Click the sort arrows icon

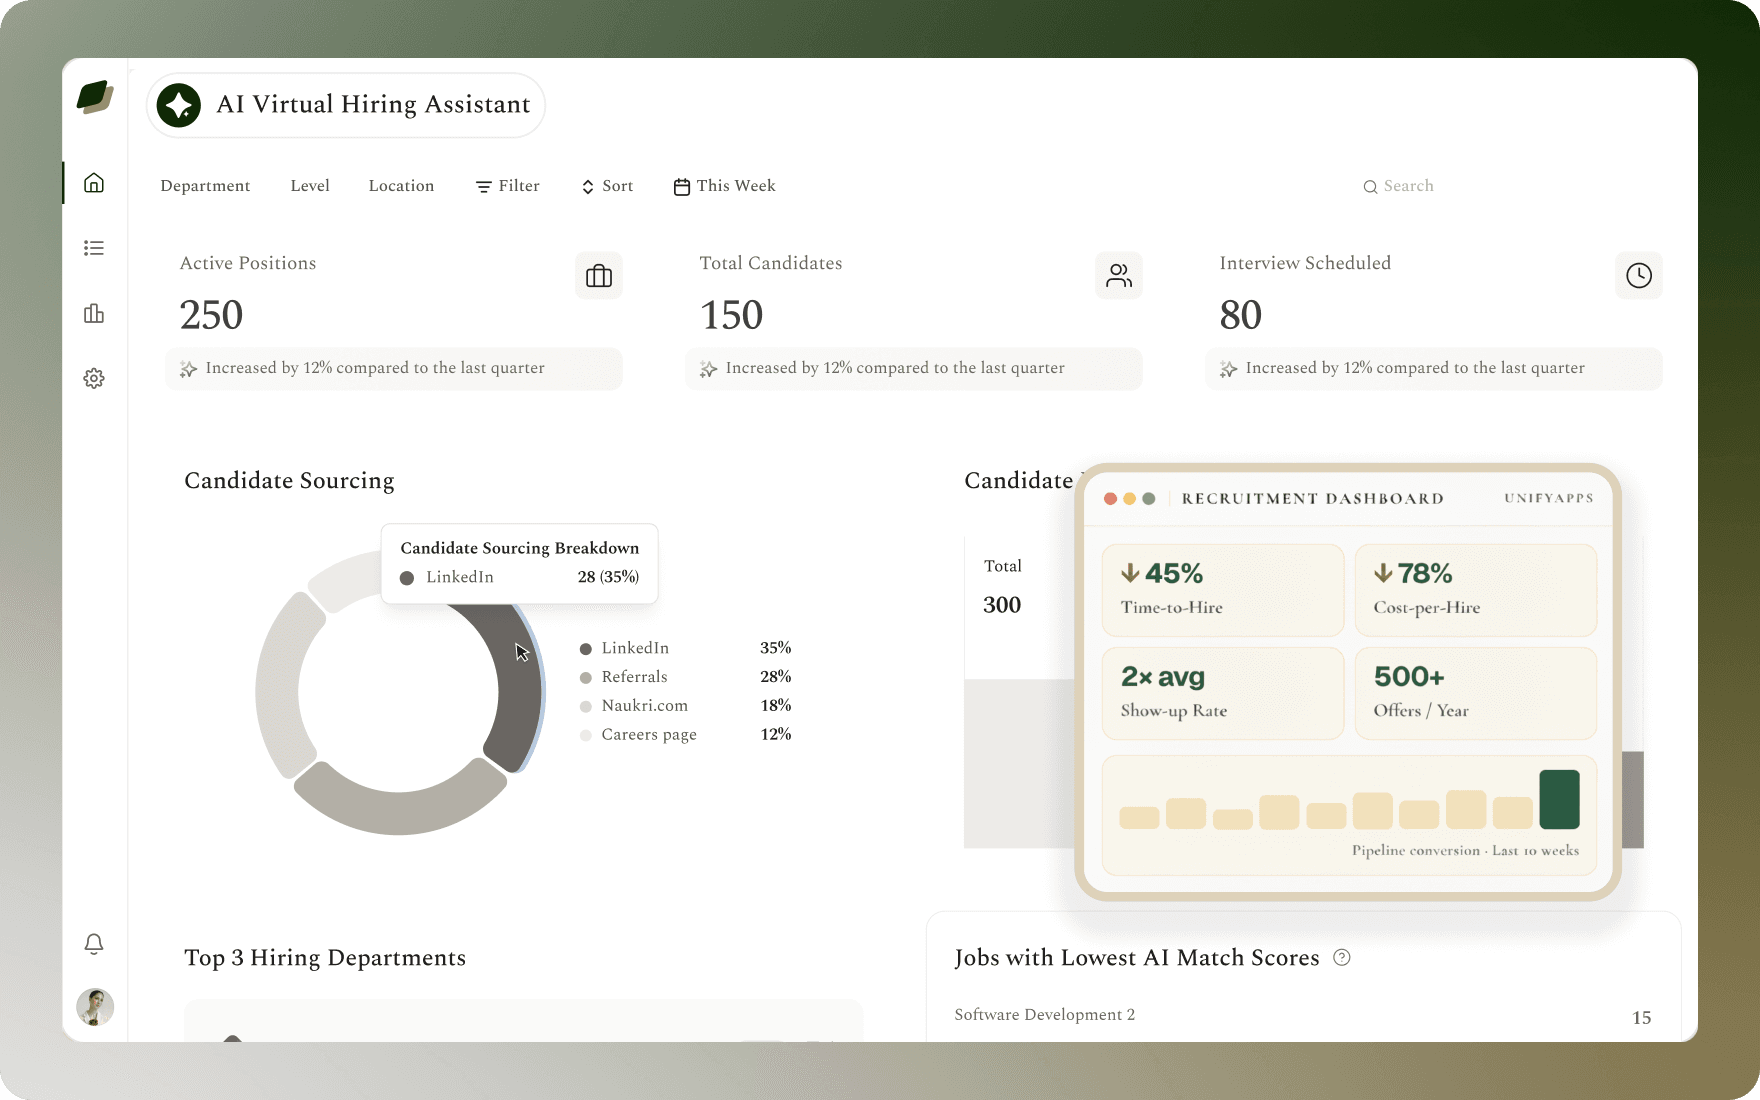pyautogui.click(x=588, y=187)
